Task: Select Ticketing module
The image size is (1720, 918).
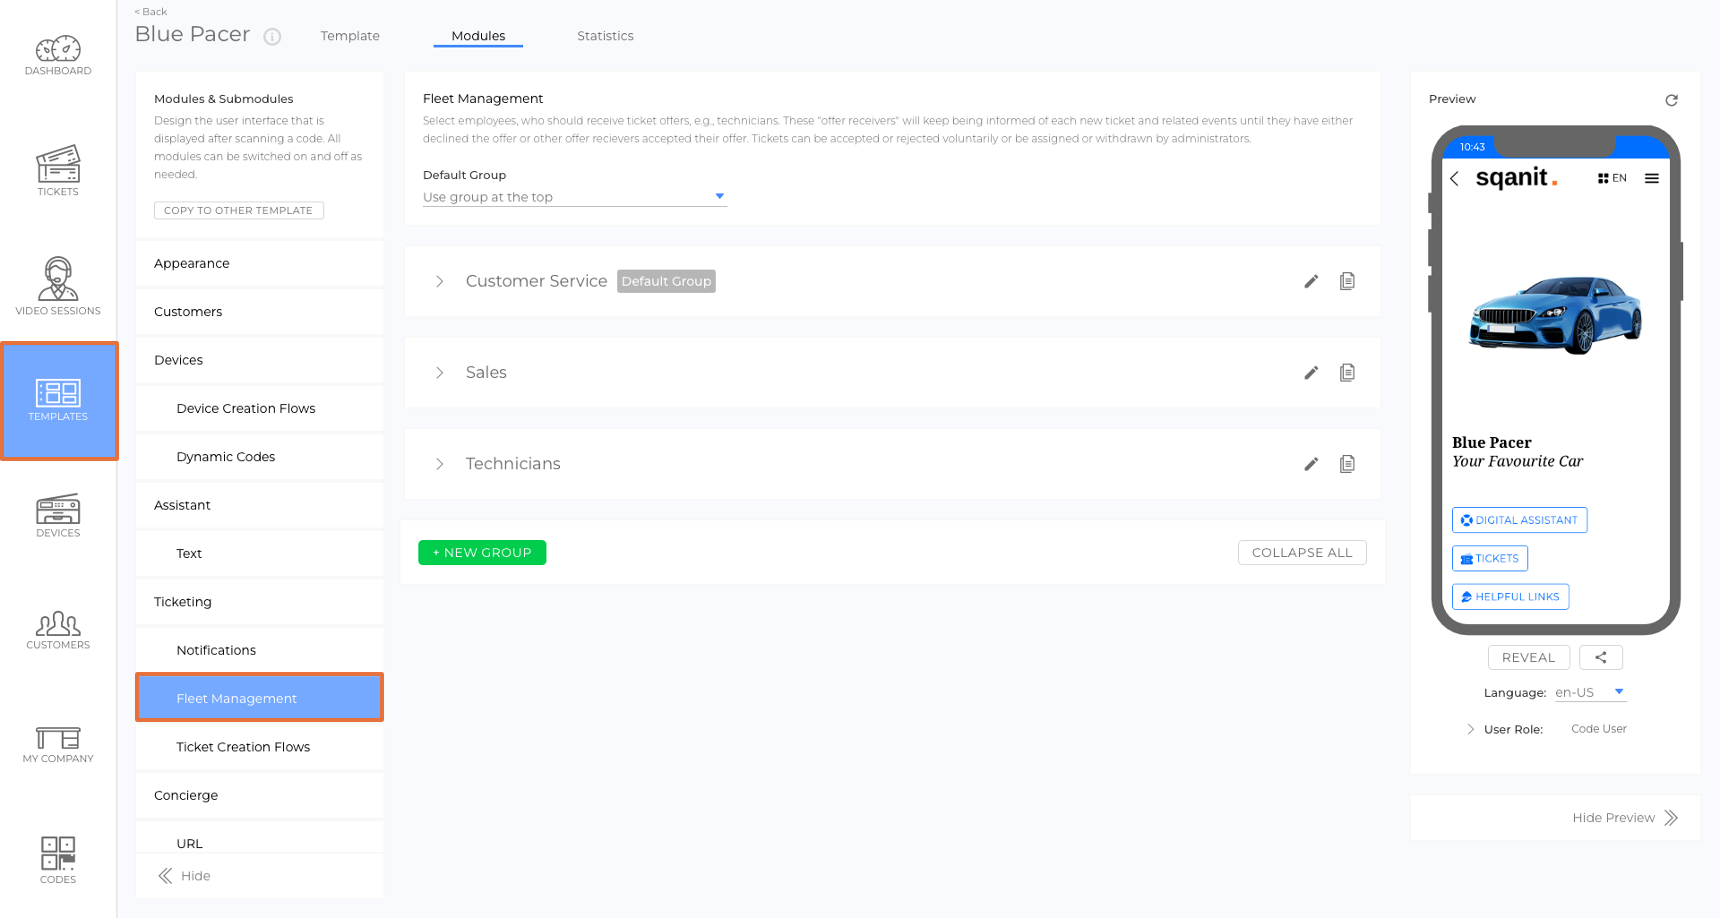Action: pyautogui.click(x=260, y=602)
